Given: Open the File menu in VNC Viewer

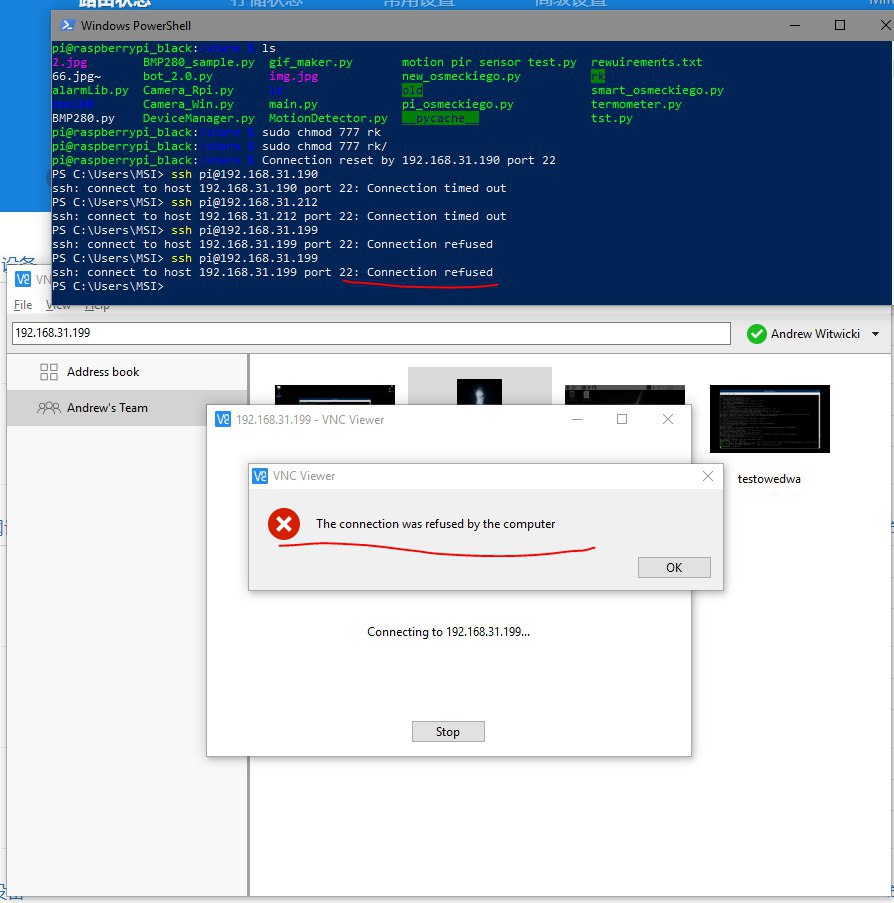Looking at the screenshot, I should (23, 305).
